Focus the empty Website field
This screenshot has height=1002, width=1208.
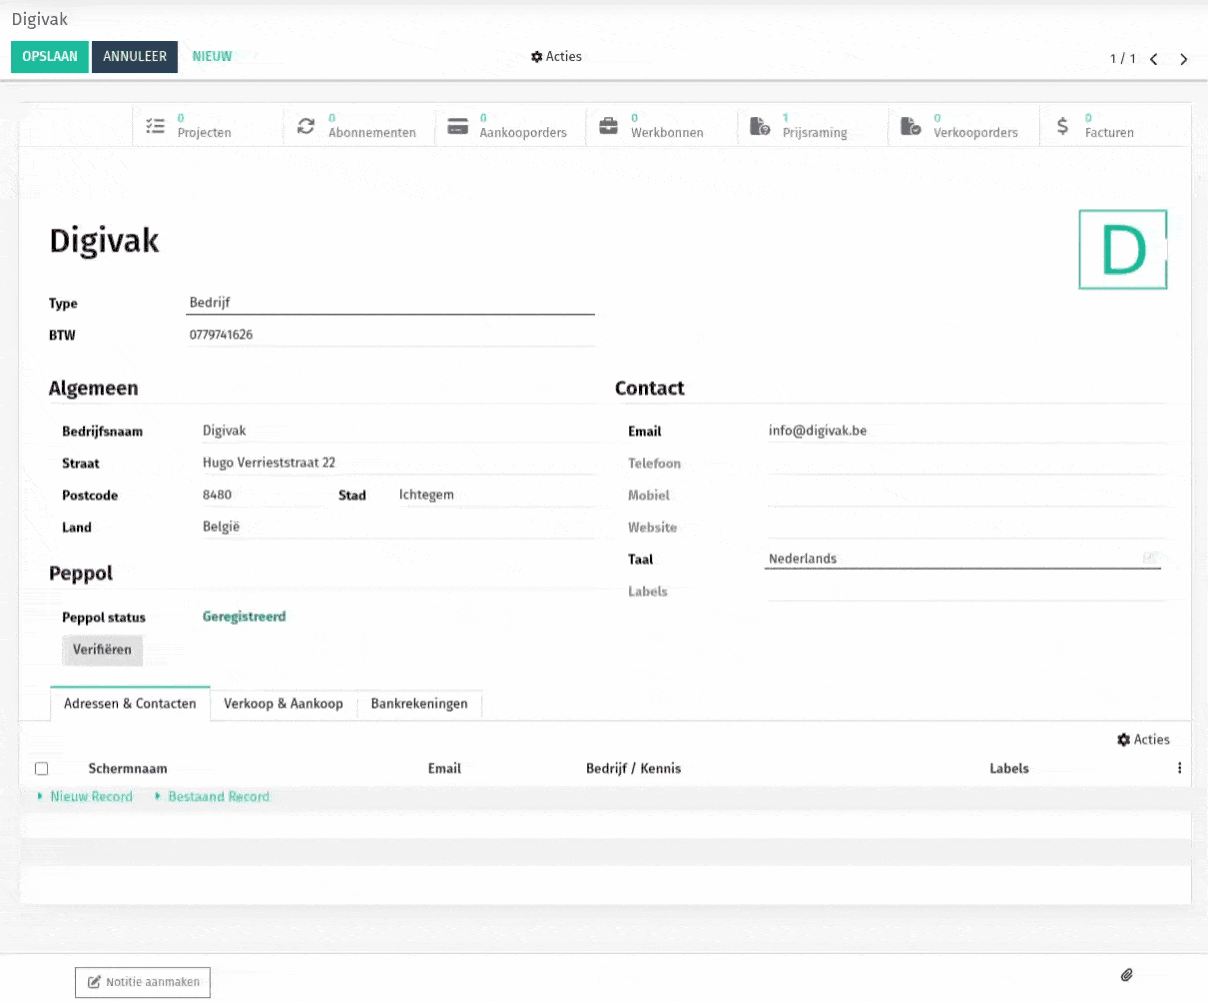pos(966,527)
